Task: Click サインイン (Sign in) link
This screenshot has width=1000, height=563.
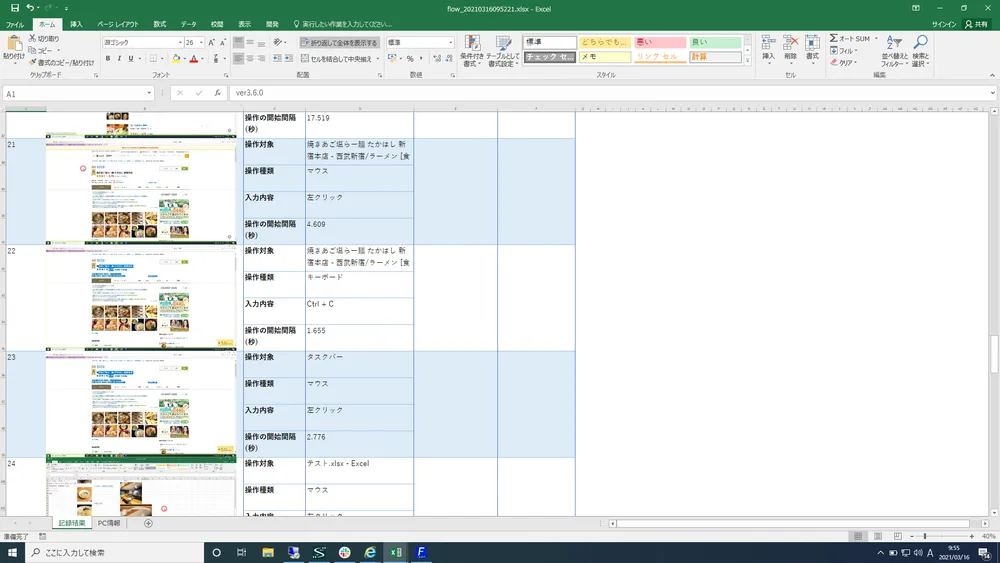Action: [x=943, y=23]
